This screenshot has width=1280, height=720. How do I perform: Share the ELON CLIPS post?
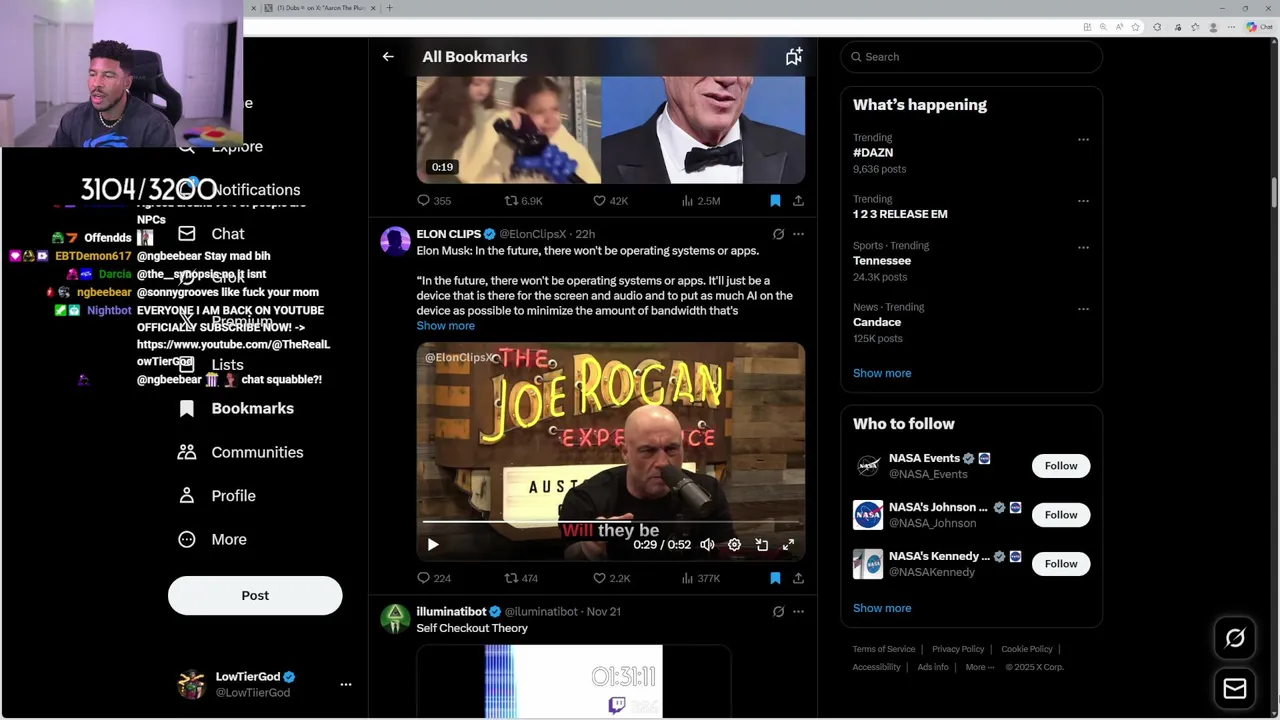(798, 578)
